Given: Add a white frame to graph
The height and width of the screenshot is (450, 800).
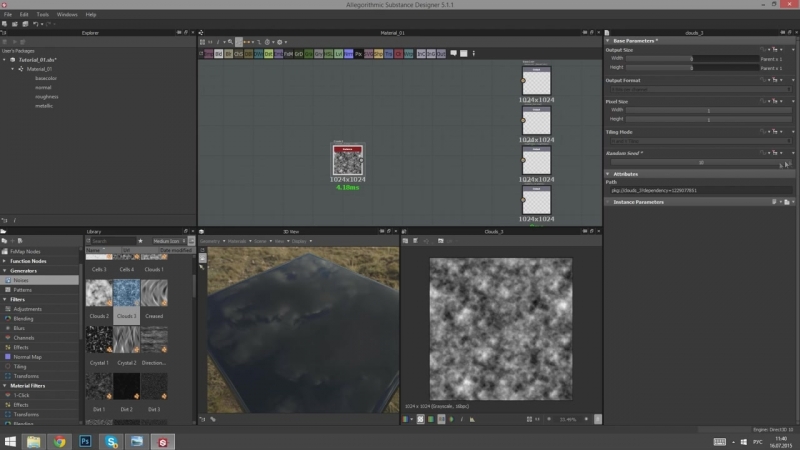Looking at the screenshot, I should pos(464,53).
